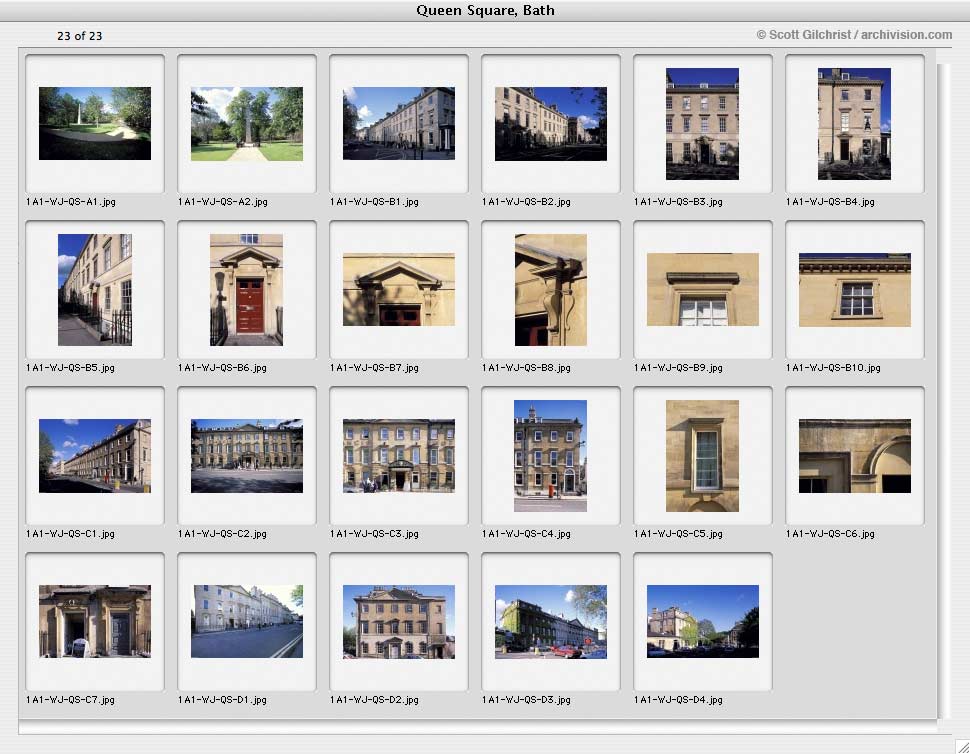The height and width of the screenshot is (754, 970).
Task: Click the 1A1-WJ-QS-B8.jpg bracket detail thumbnail
Action: [551, 289]
